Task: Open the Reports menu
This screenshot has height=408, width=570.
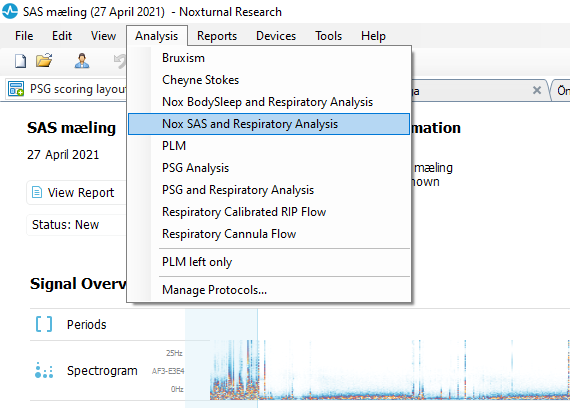Action: pos(217,36)
